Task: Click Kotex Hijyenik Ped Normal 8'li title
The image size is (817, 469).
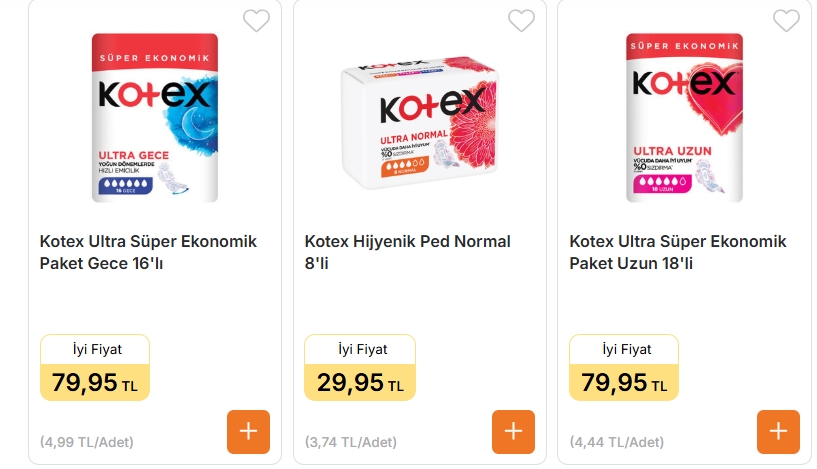Action: click(407, 252)
